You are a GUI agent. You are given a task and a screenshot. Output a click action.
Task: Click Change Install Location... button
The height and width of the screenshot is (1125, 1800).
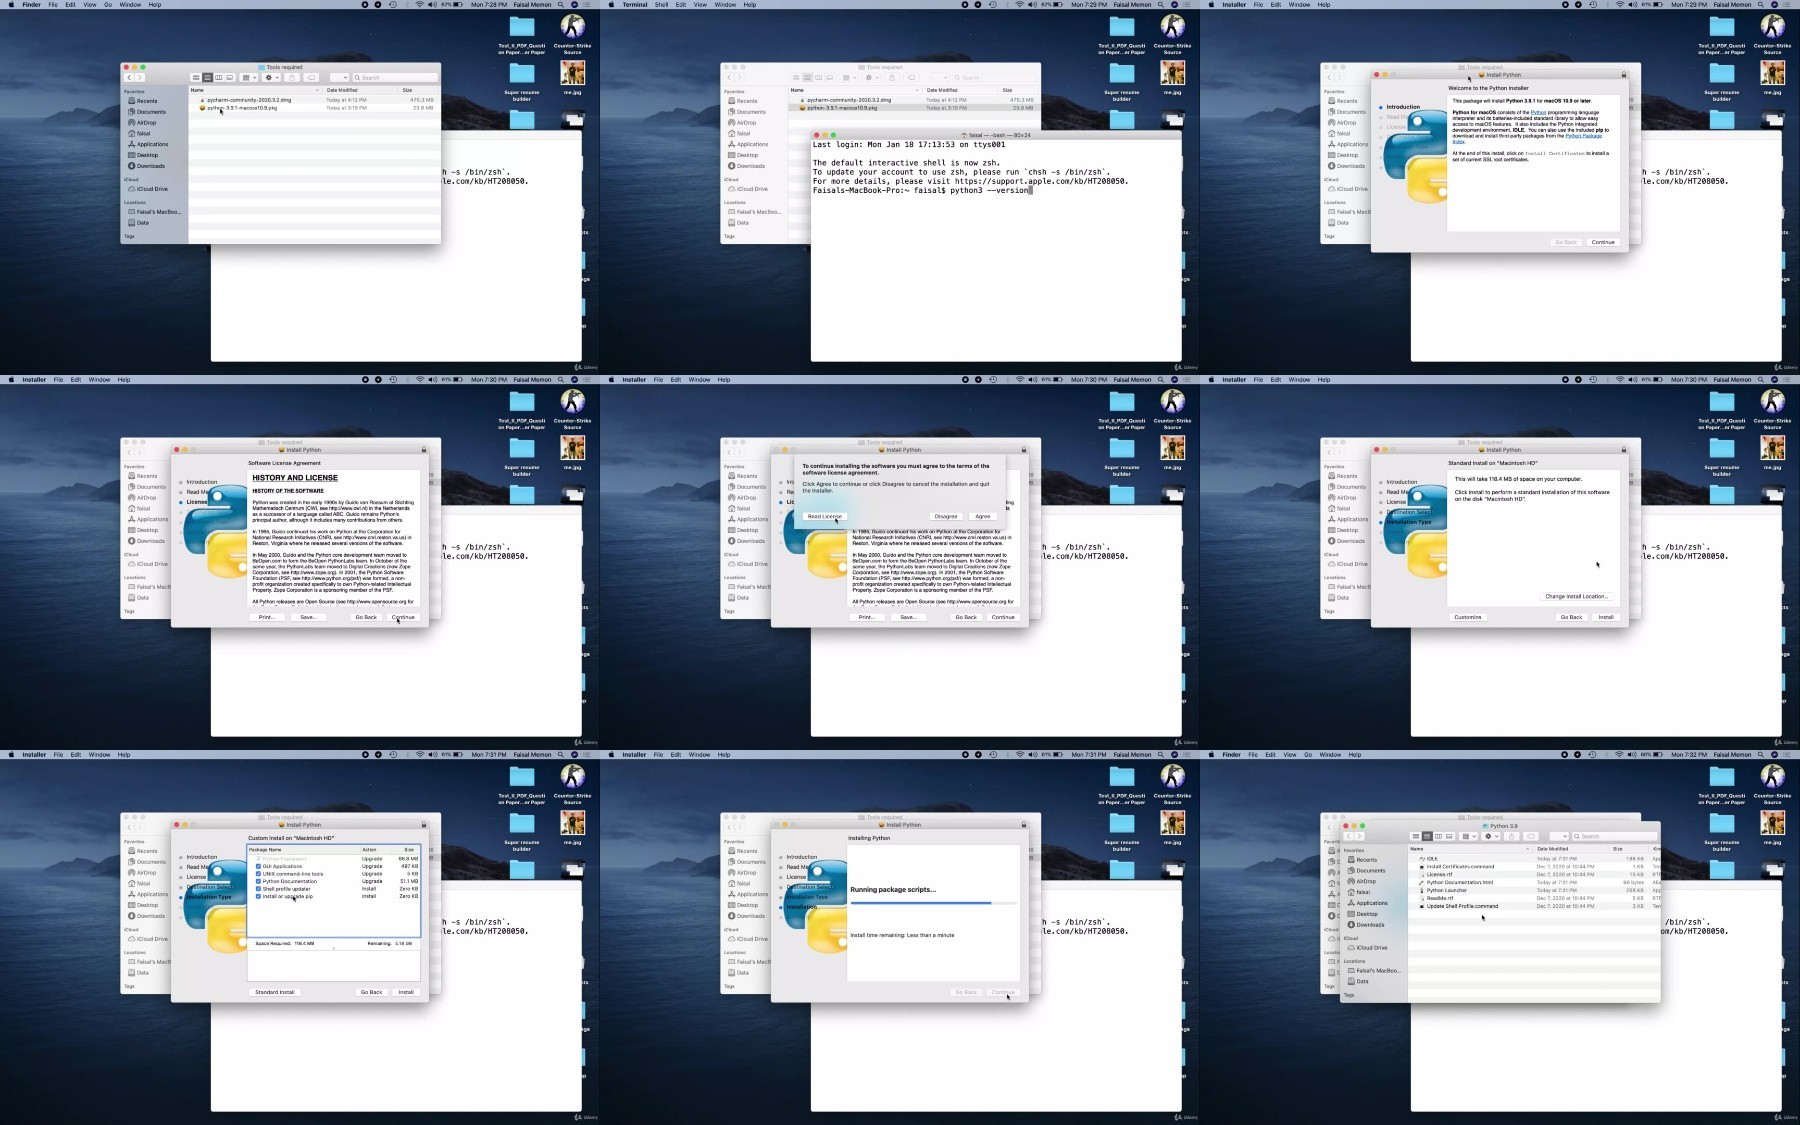pyautogui.click(x=1576, y=596)
